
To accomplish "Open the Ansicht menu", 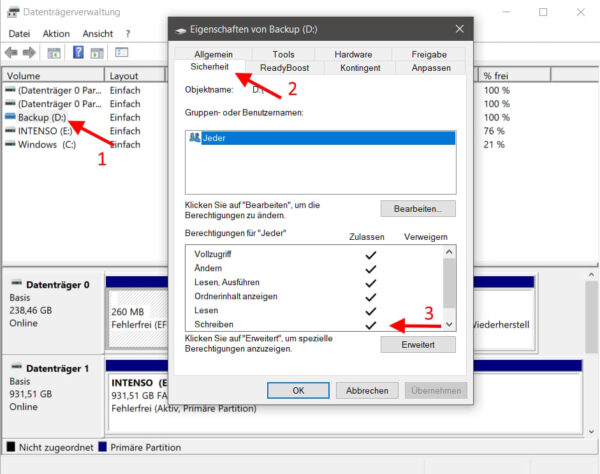I will 98,34.
